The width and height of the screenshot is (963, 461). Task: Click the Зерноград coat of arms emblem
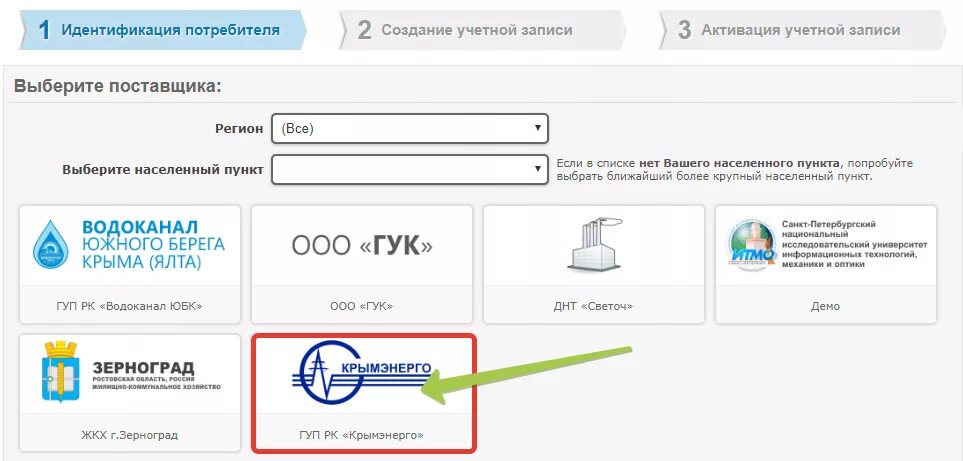click(60, 372)
